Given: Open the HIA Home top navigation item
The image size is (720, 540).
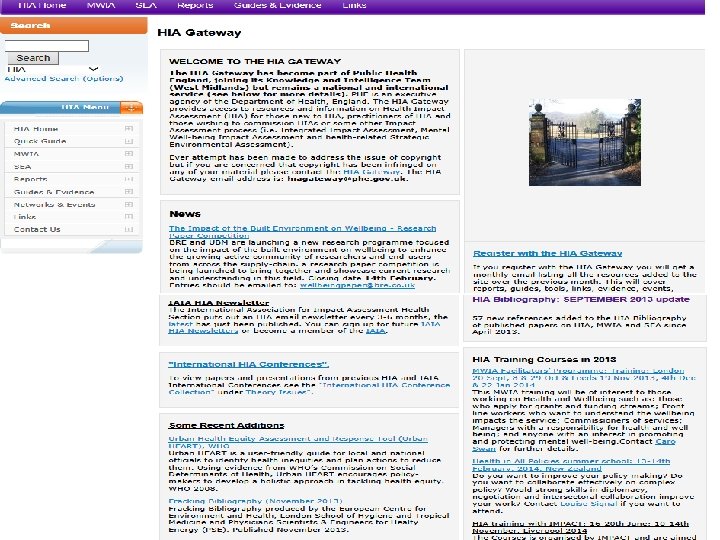Looking at the screenshot, I should [x=41, y=5].
